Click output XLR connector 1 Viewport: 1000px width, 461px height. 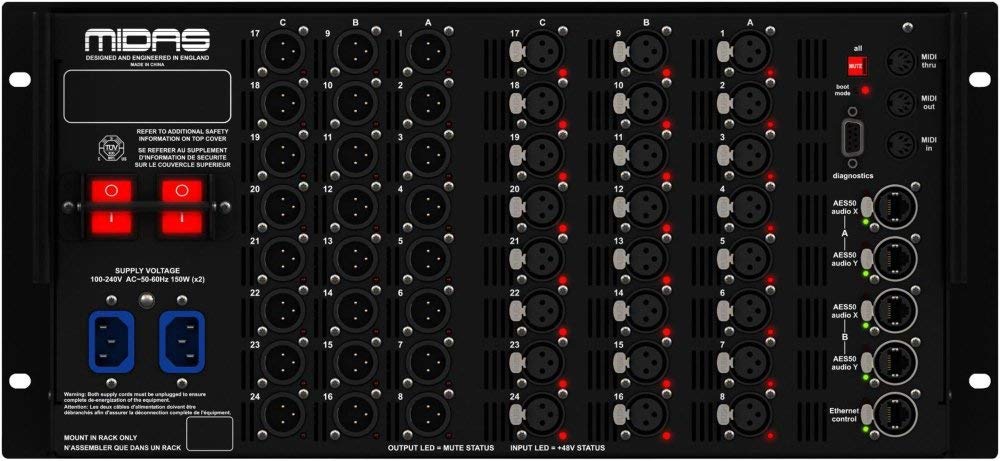(x=427, y=48)
